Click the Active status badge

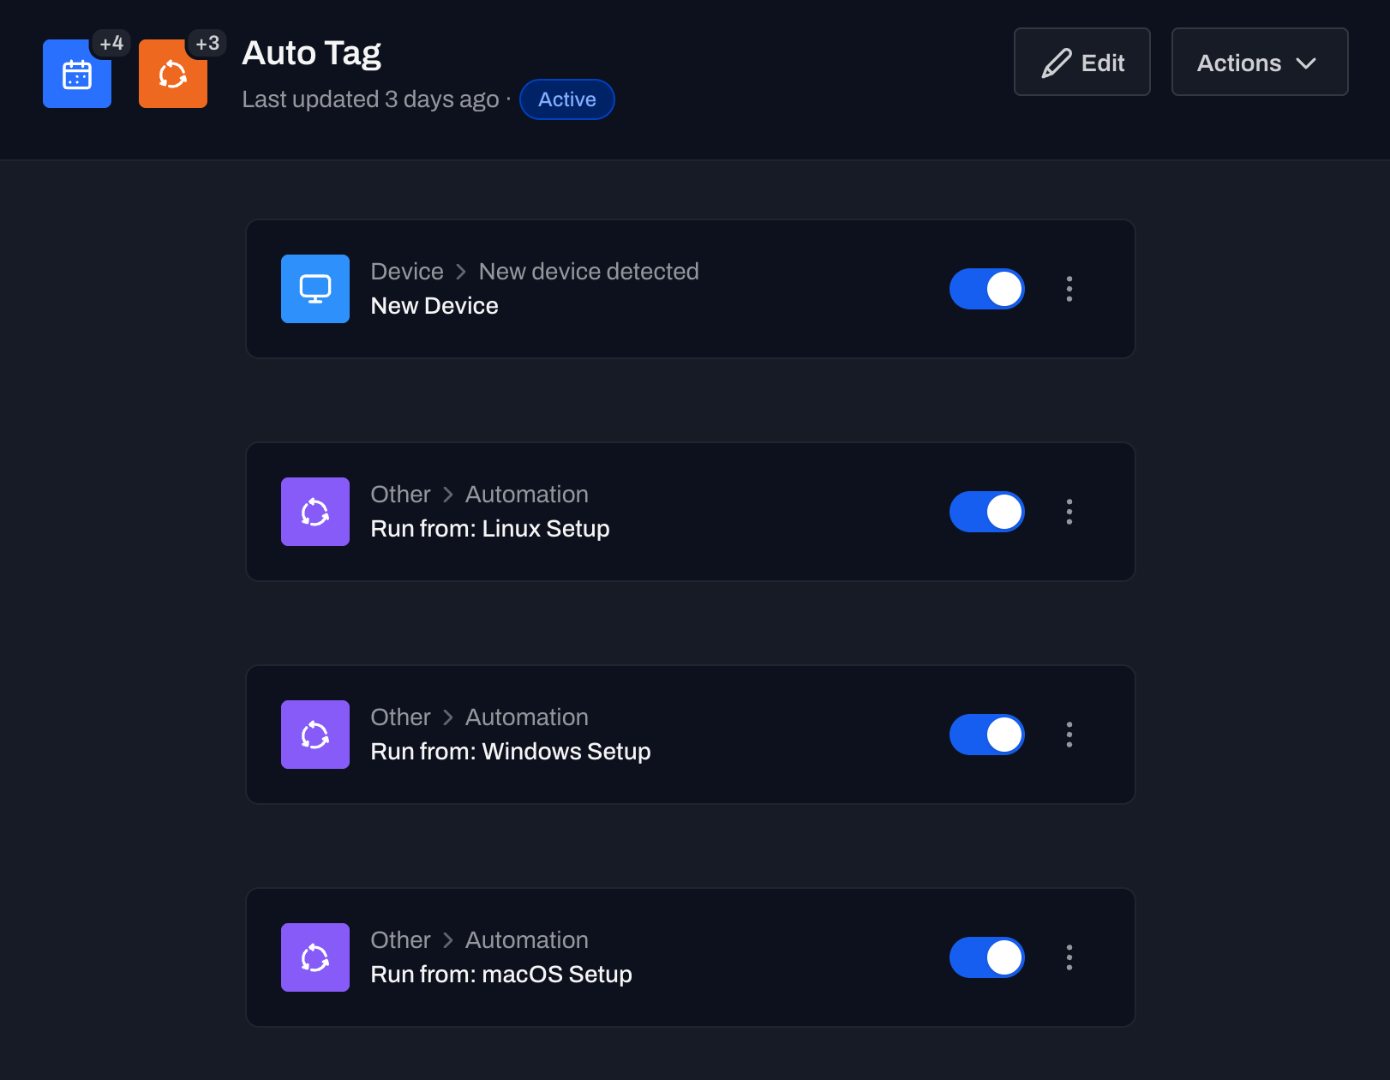click(x=567, y=99)
